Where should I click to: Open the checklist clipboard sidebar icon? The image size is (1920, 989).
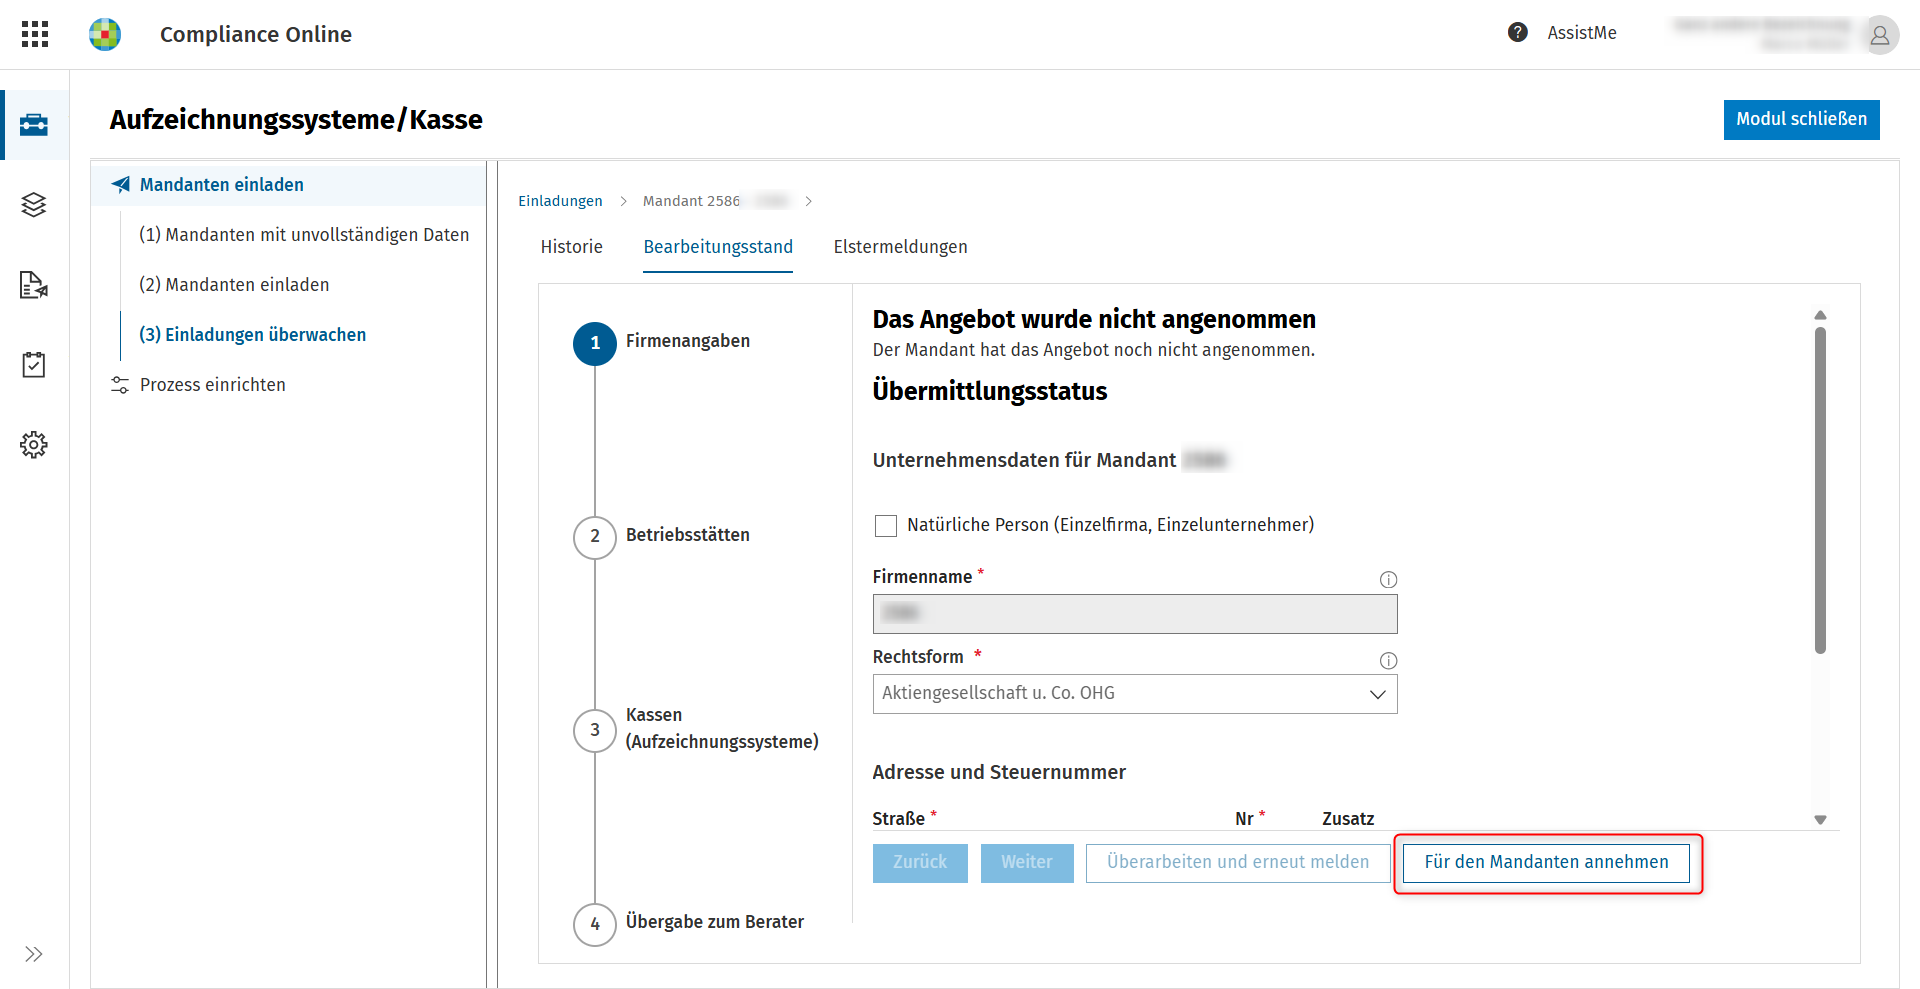click(x=34, y=364)
